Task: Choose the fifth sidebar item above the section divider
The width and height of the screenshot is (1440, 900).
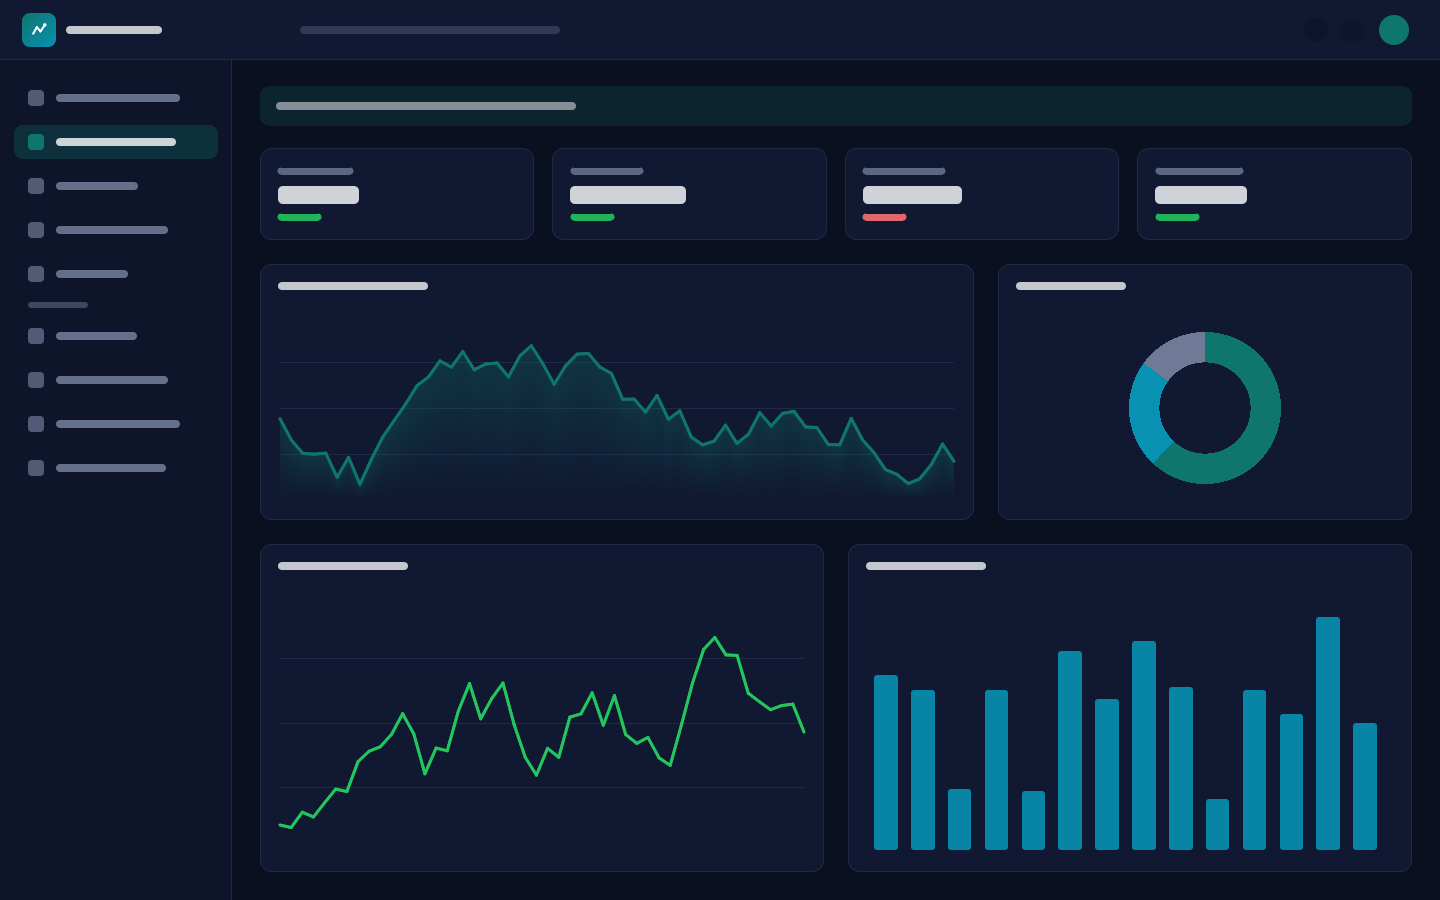Action: 116,274
